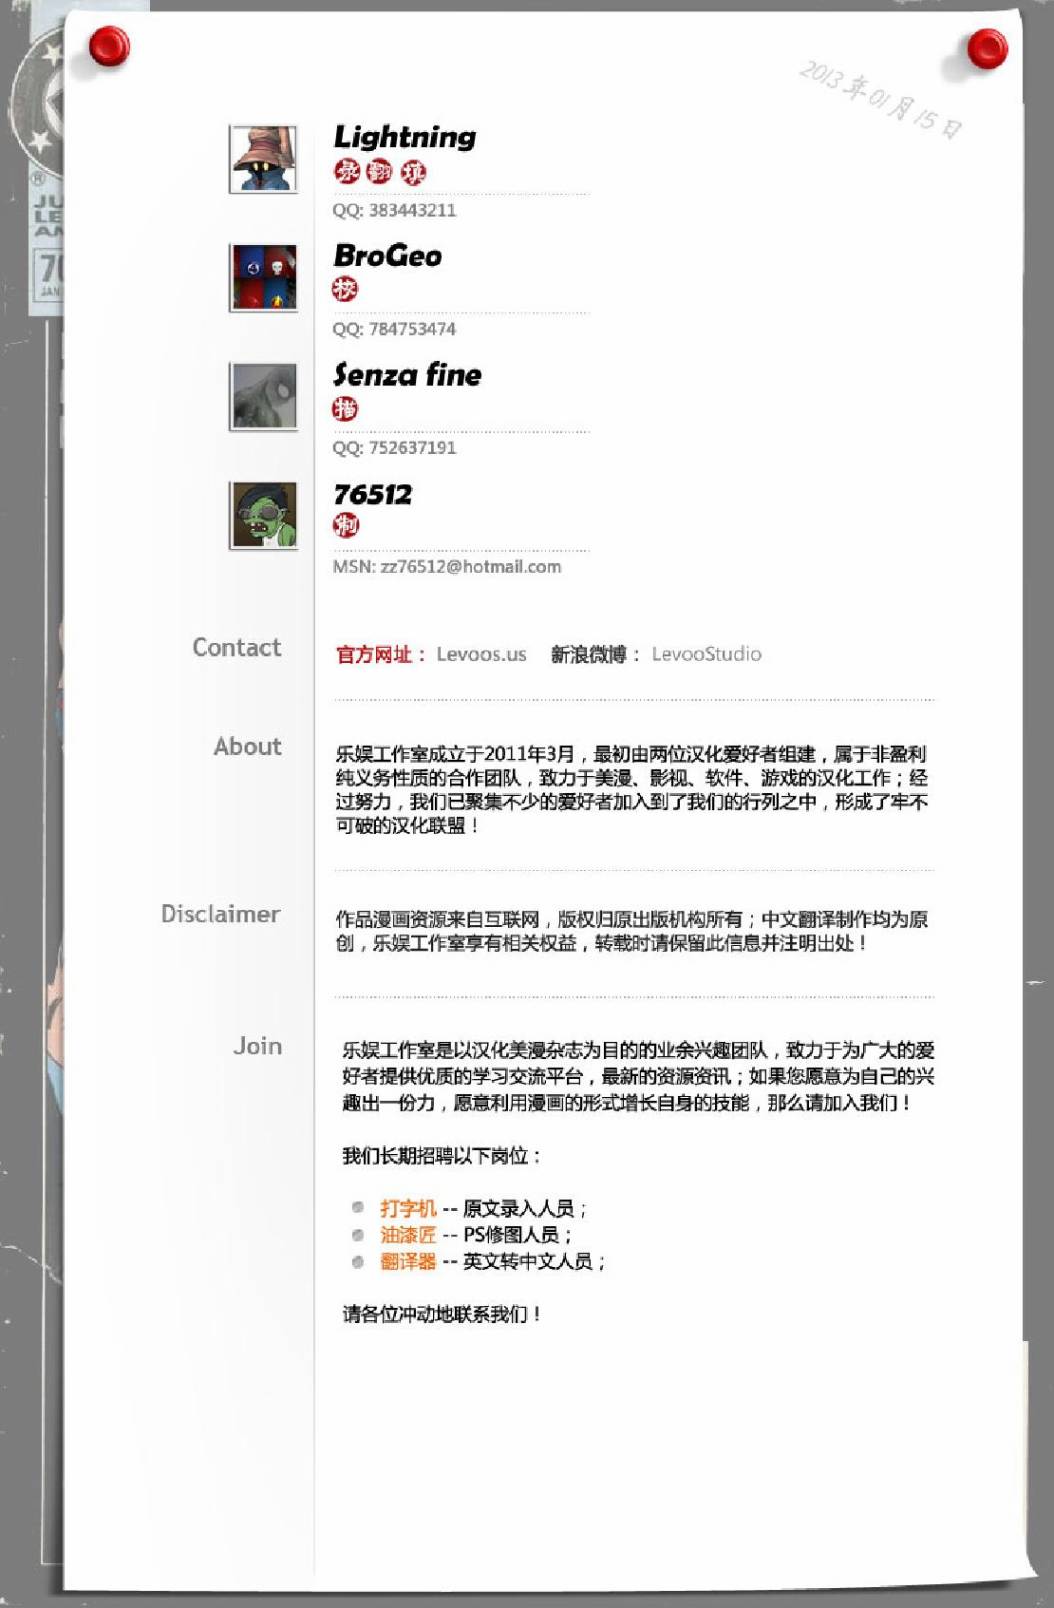The height and width of the screenshot is (1608, 1054).
Task: Click Lightning's avatar thumbnail
Action: [263, 159]
